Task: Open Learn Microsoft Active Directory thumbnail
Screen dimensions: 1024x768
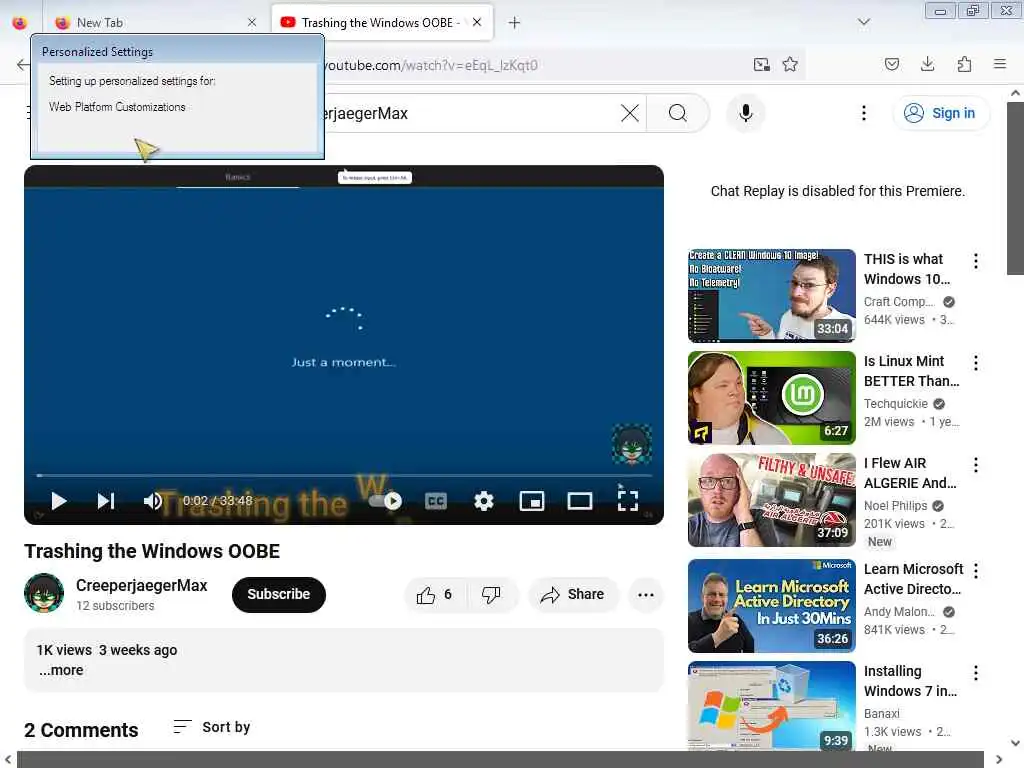Action: coord(771,606)
